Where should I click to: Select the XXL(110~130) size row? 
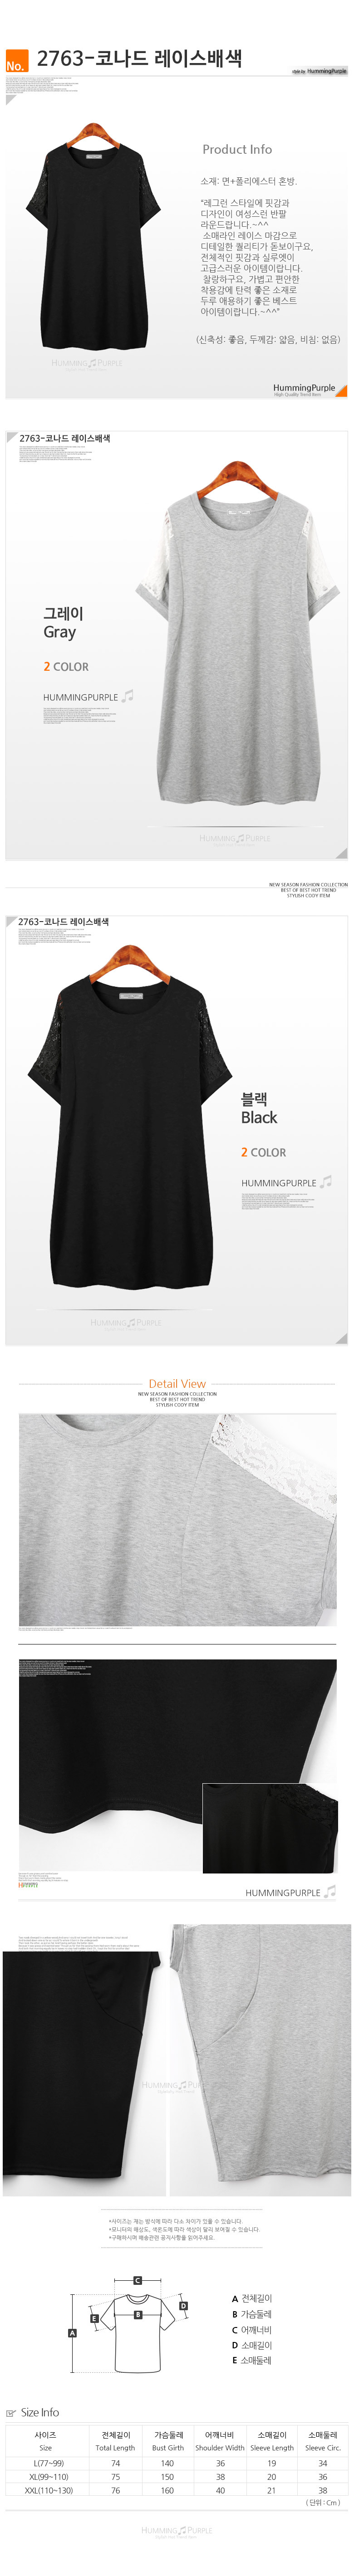(x=177, y=2490)
